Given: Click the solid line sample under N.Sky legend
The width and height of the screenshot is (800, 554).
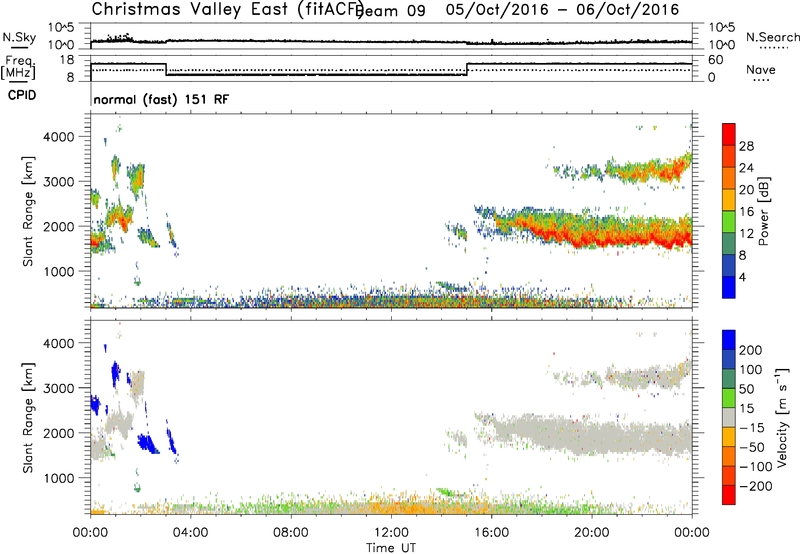Looking at the screenshot, I should click(19, 48).
